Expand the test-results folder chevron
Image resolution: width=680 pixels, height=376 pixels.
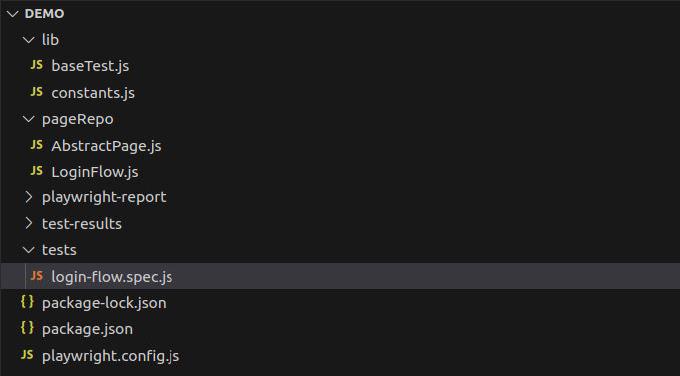[x=29, y=223]
